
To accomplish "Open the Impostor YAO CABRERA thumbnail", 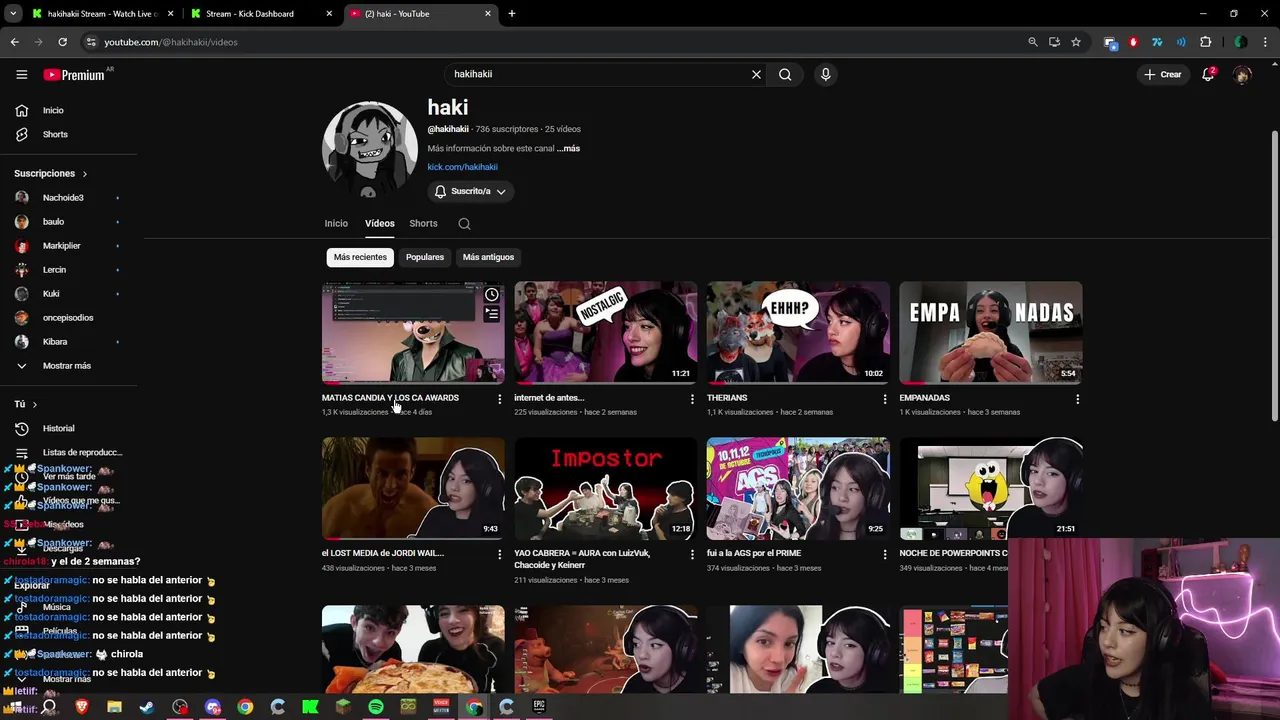I will [x=605, y=488].
